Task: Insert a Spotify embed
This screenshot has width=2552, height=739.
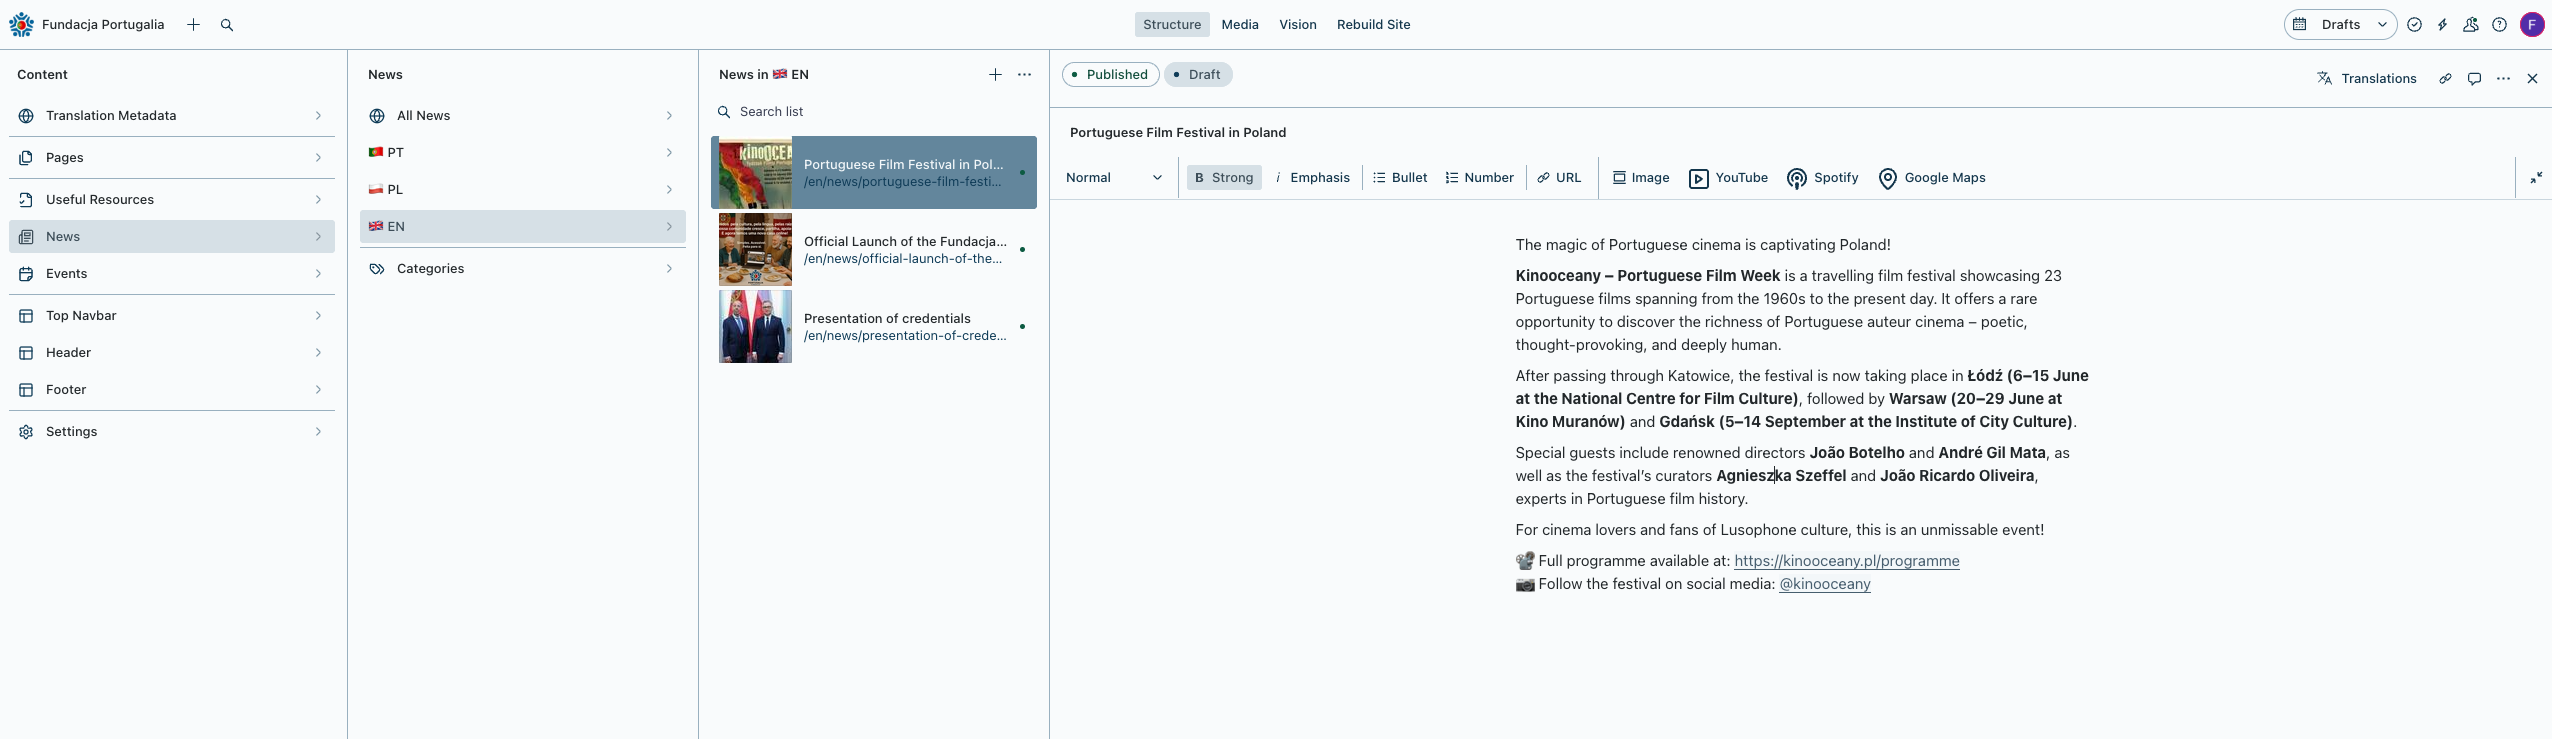Action: tap(1822, 178)
